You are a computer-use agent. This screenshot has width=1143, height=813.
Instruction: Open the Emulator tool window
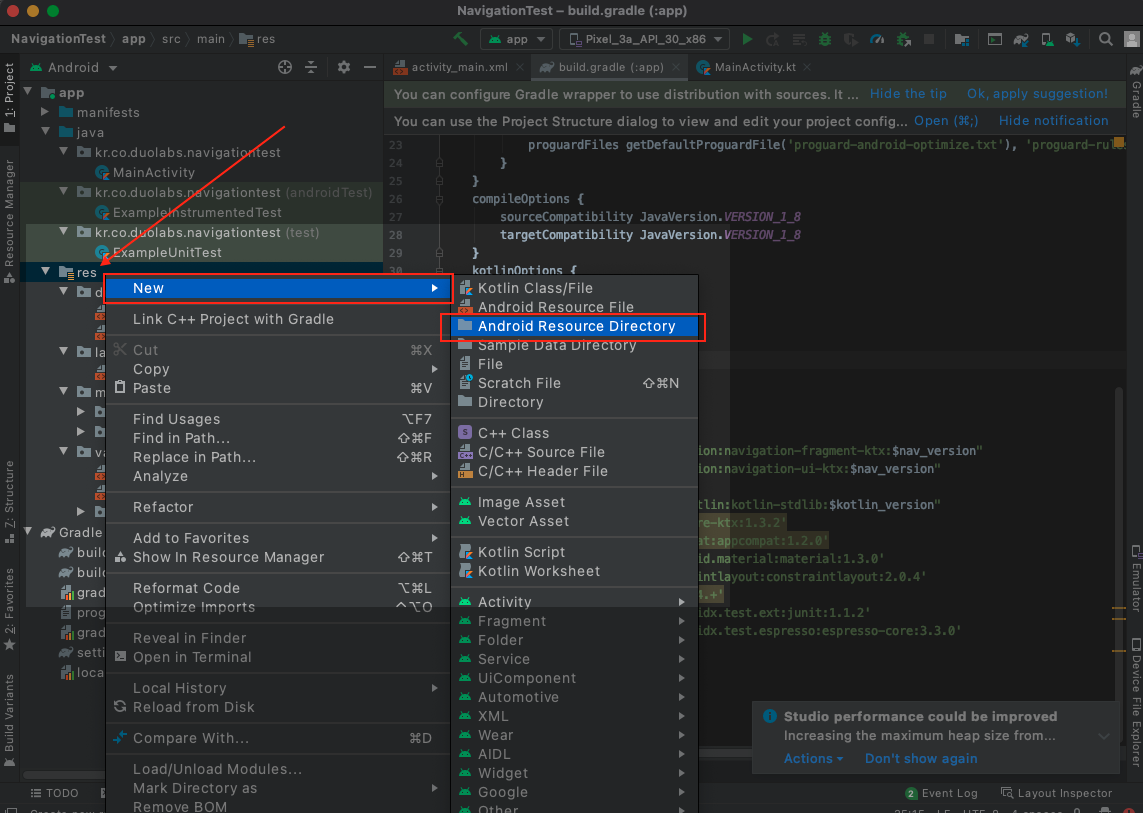point(1136,577)
